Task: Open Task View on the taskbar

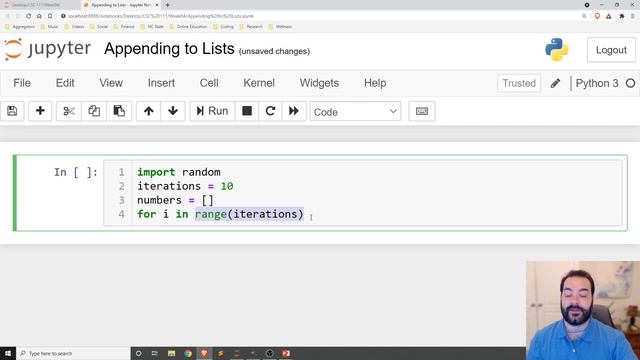Action: (155, 353)
